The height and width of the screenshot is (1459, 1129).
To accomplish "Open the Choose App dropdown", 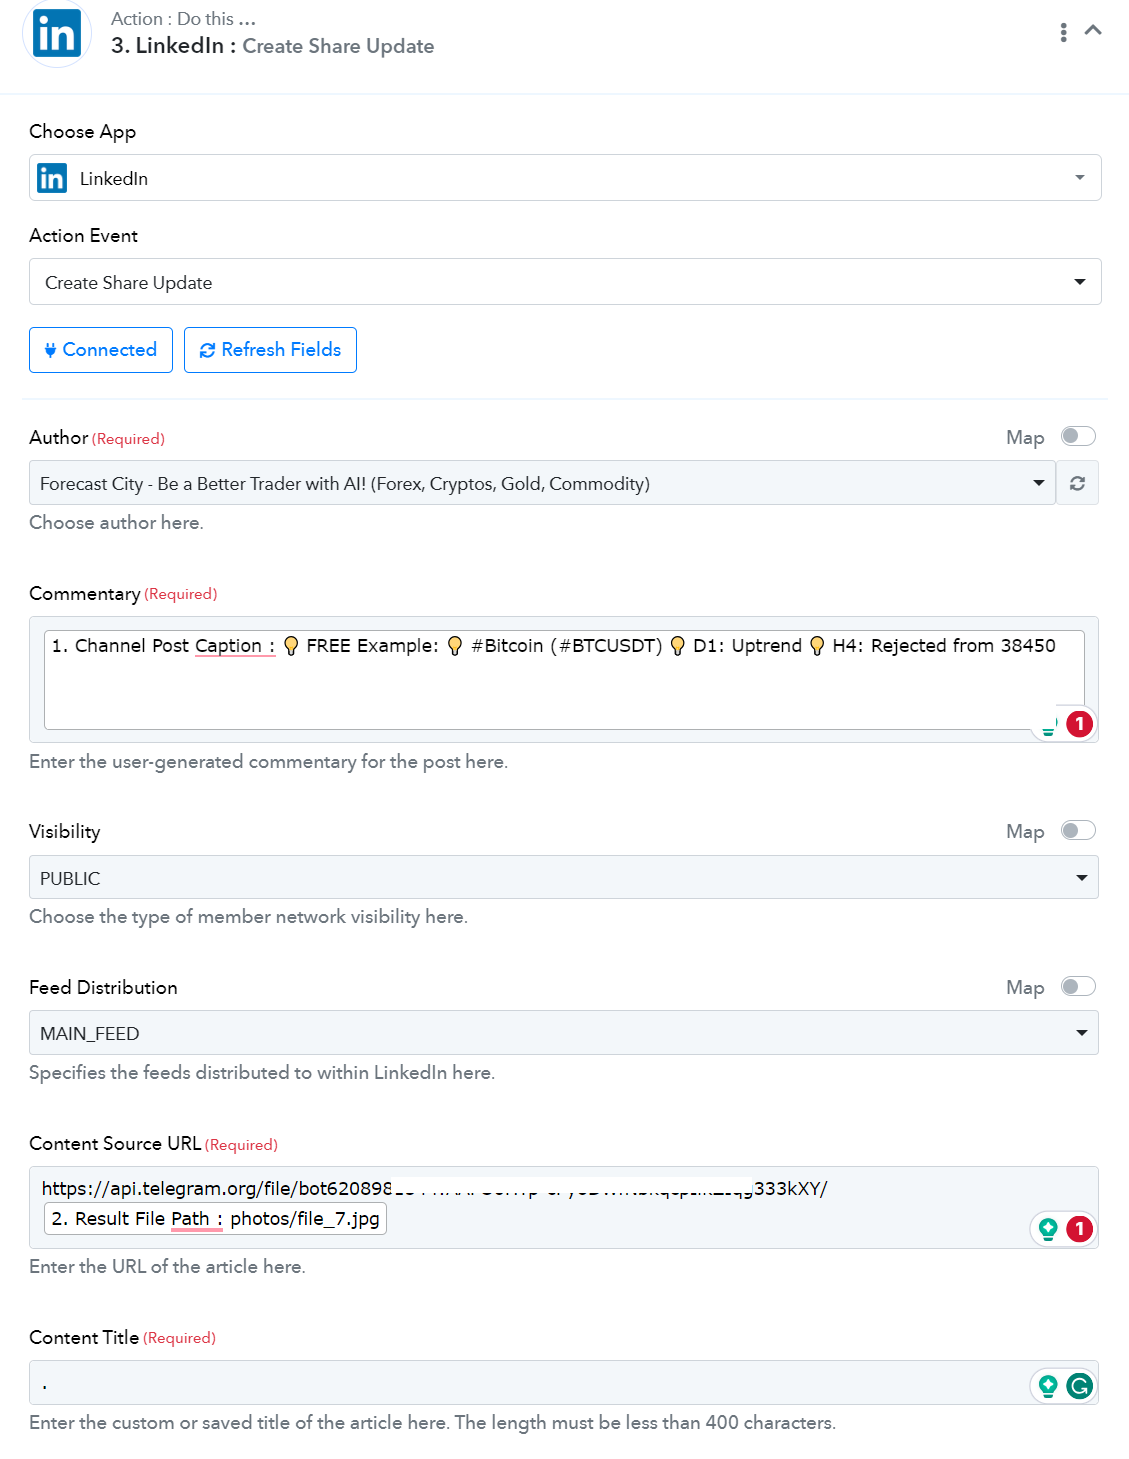I will tap(565, 178).
